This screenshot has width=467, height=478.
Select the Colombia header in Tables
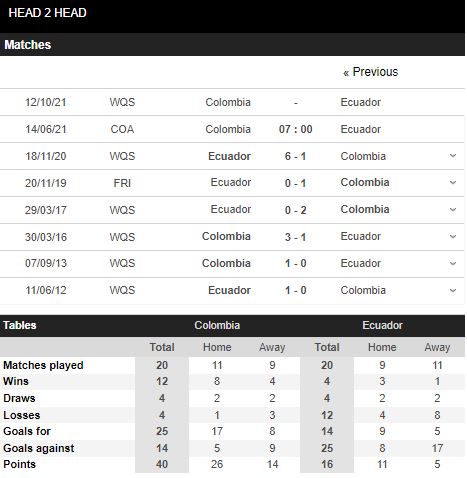pyautogui.click(x=217, y=325)
